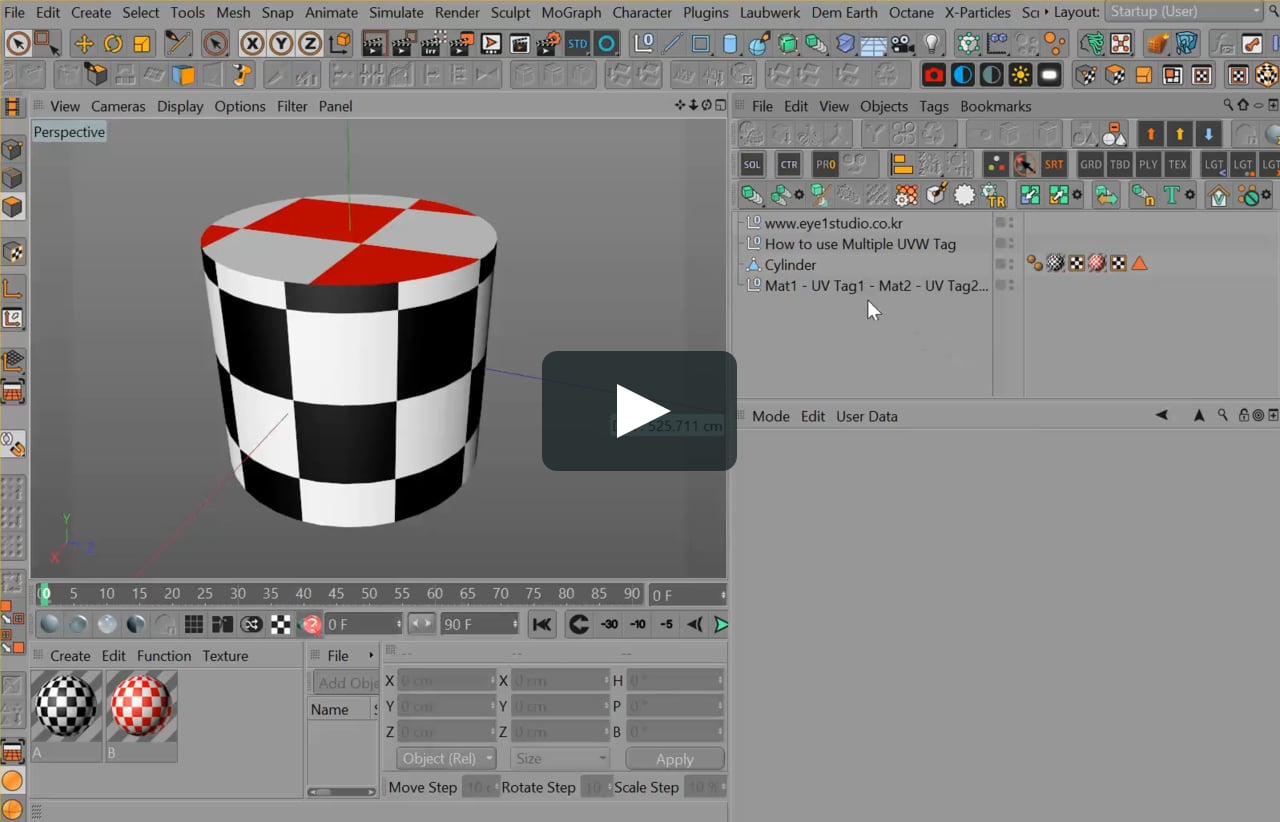The image size is (1280, 822).
Task: Click the Apply button
Action: 675,759
